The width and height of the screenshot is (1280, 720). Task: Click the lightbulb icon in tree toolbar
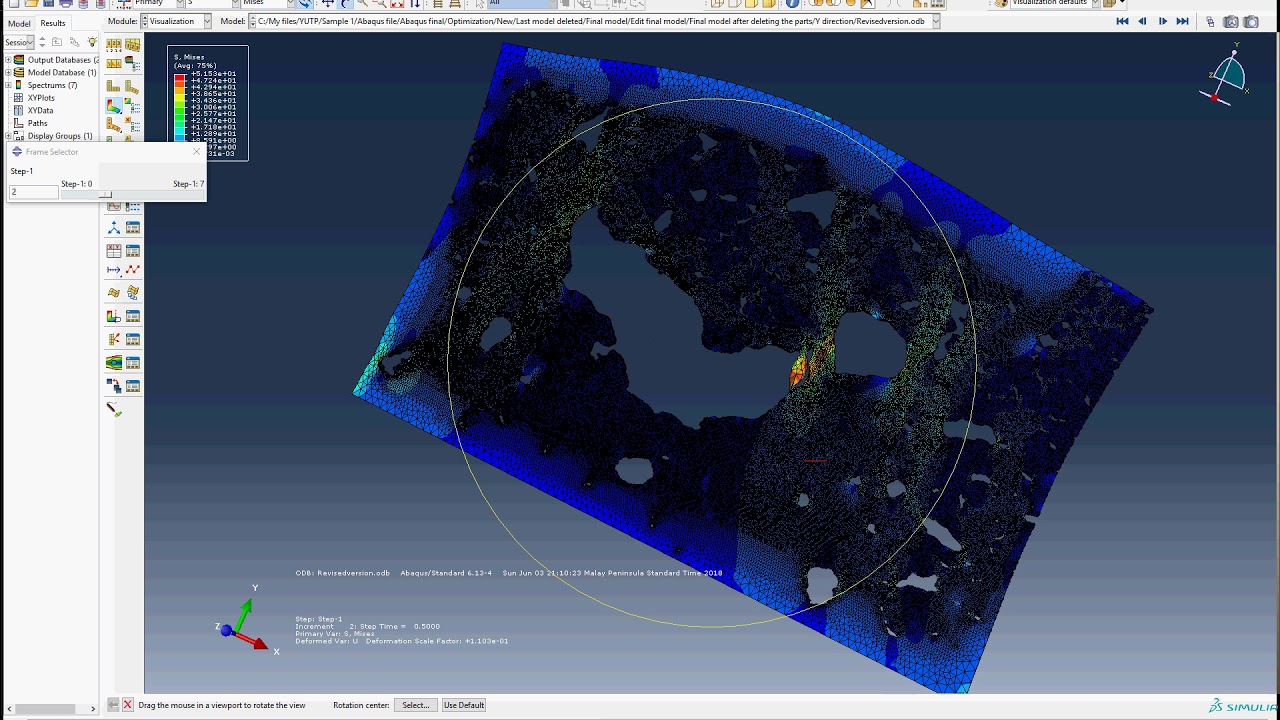(x=92, y=42)
